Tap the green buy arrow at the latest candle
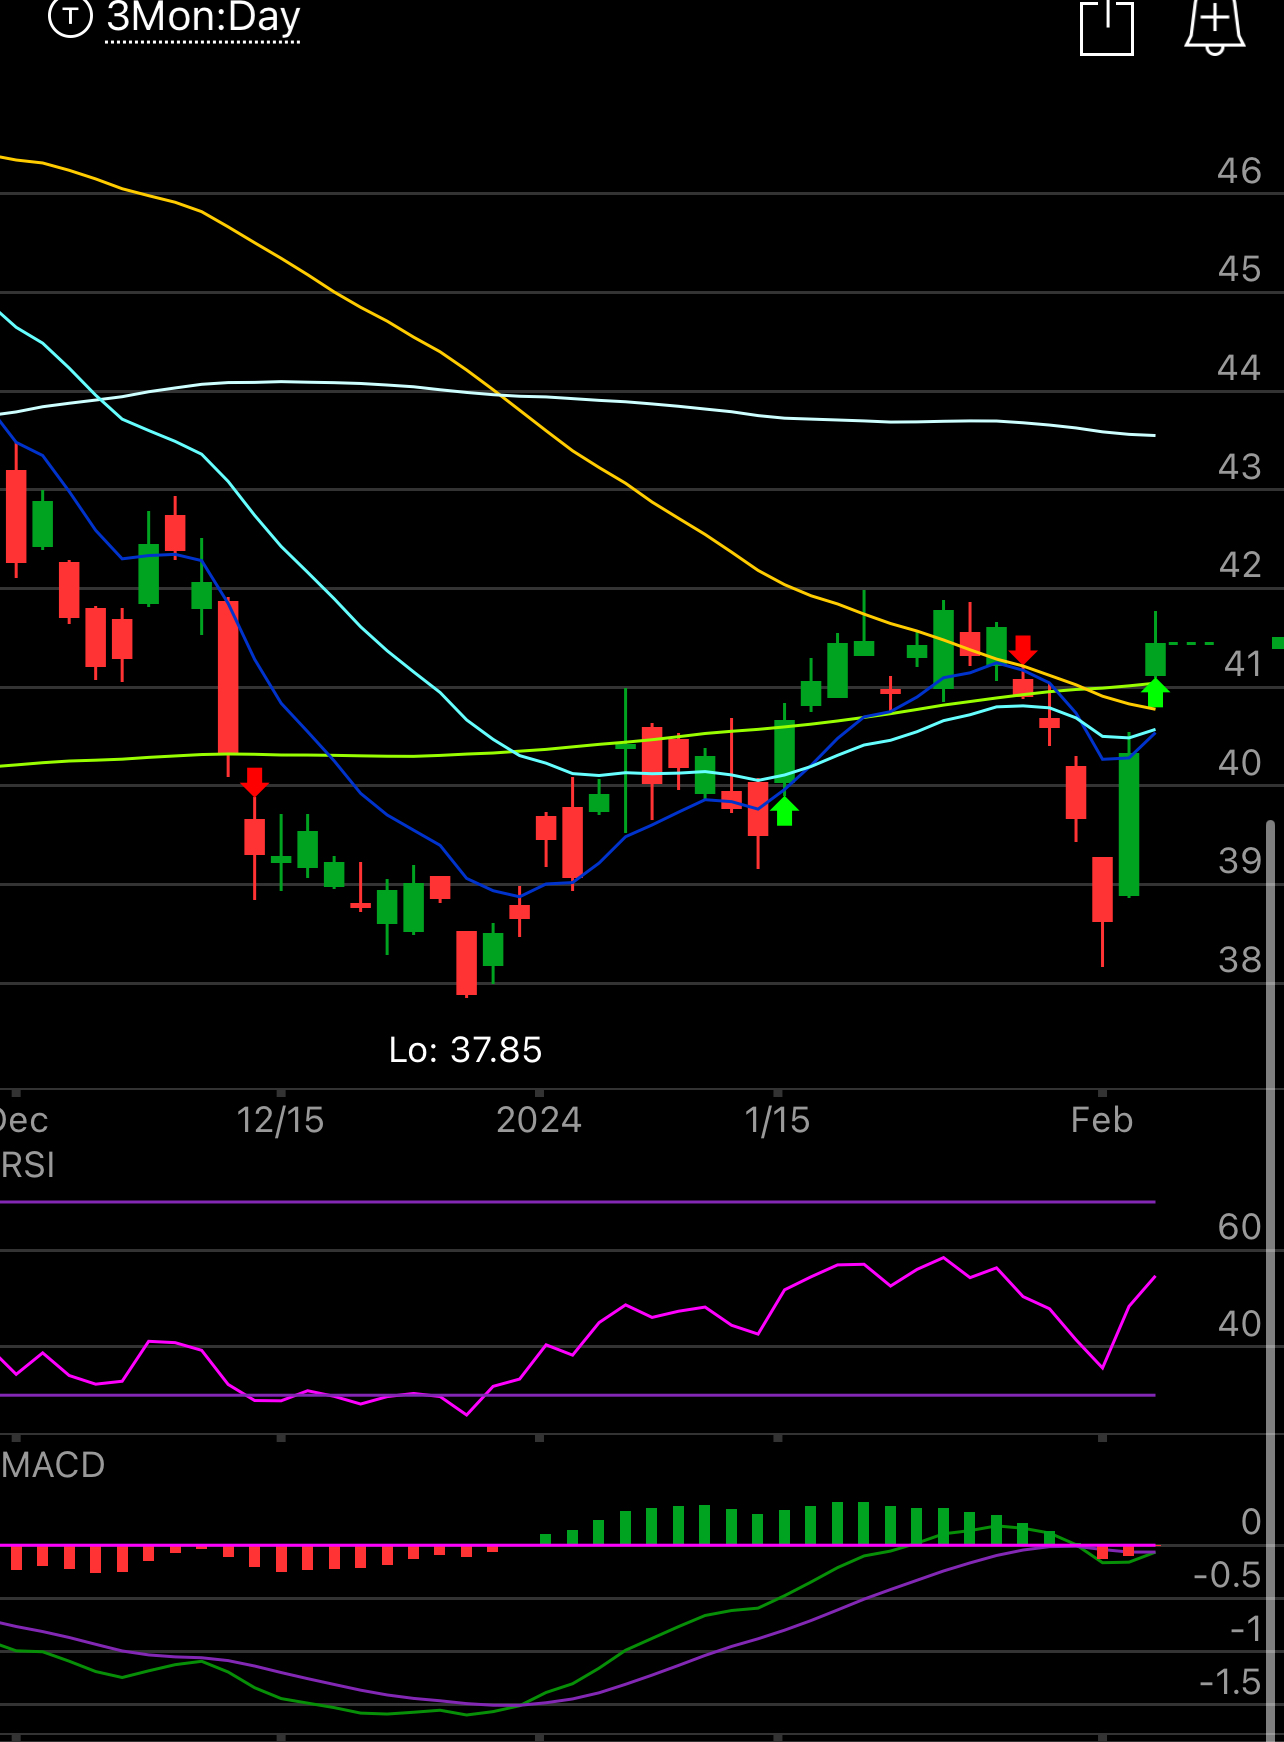The height and width of the screenshot is (1742, 1284). (x=1155, y=693)
